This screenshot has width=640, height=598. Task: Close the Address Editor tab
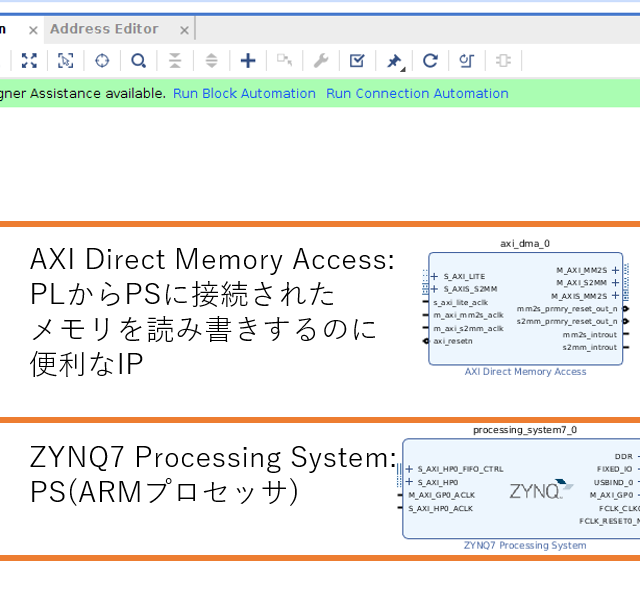point(182,30)
